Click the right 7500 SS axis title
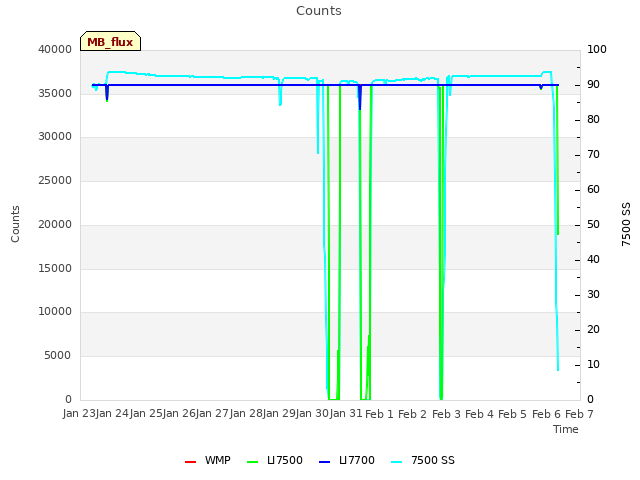 (x=626, y=224)
